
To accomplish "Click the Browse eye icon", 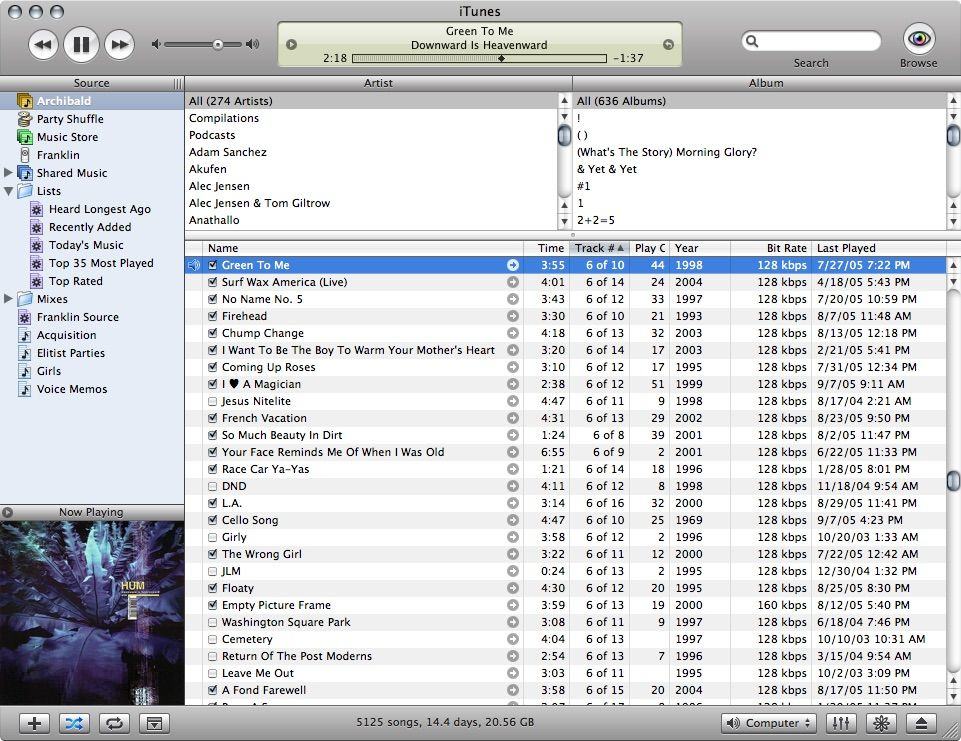I will click(x=918, y=40).
